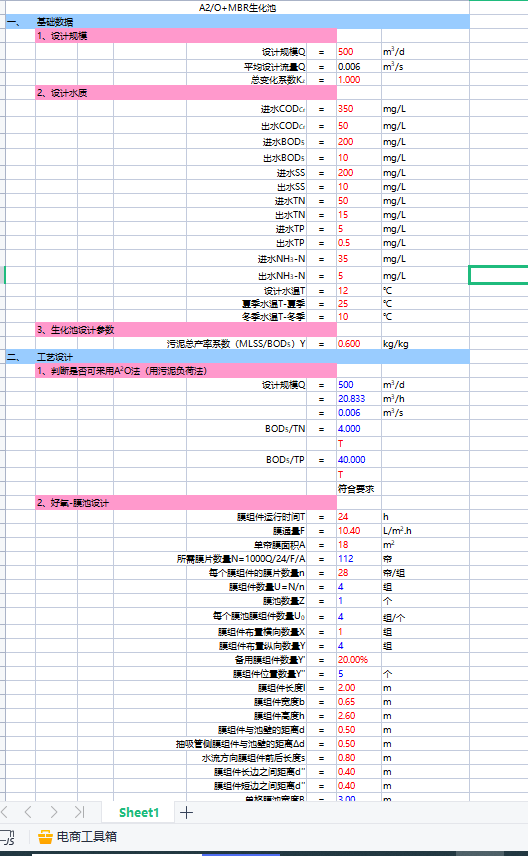Select the 28 value for 每个膜组件的膜片数量n
This screenshot has height=856, width=528.
click(x=359, y=573)
